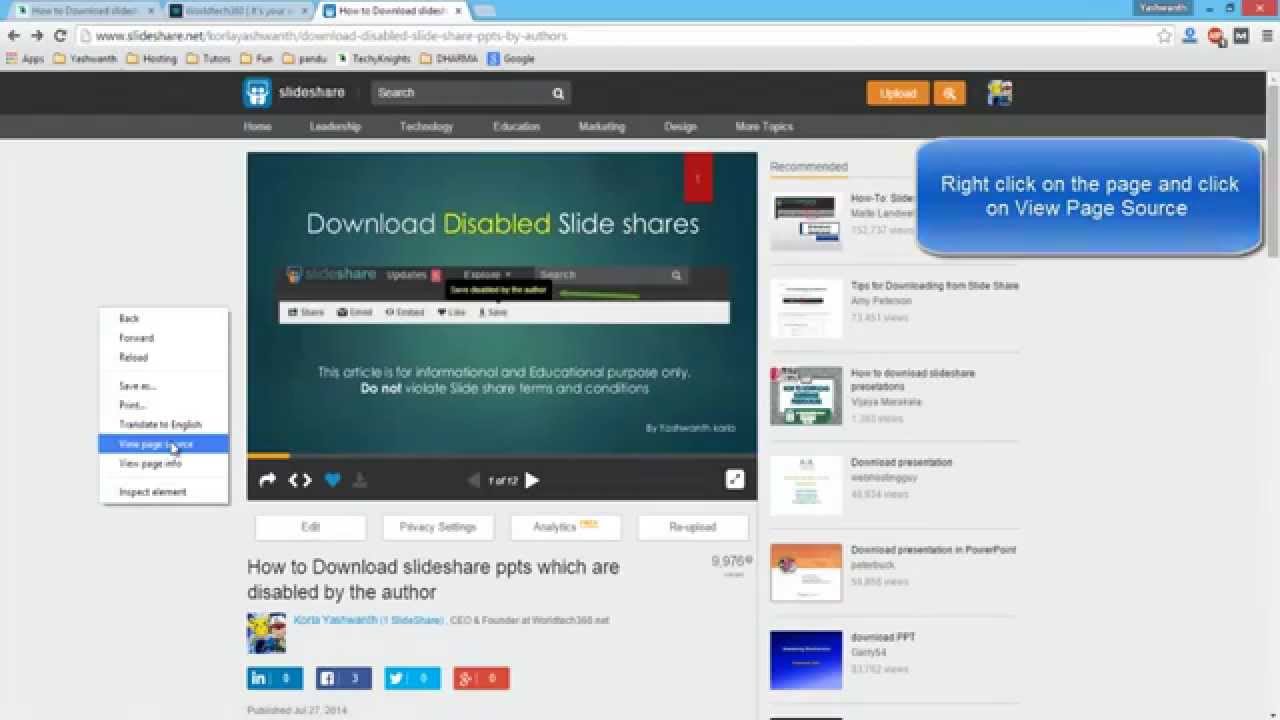This screenshot has height=720, width=1280.
Task: Open Tips for Downloading from Slide Share
Action: tap(934, 286)
